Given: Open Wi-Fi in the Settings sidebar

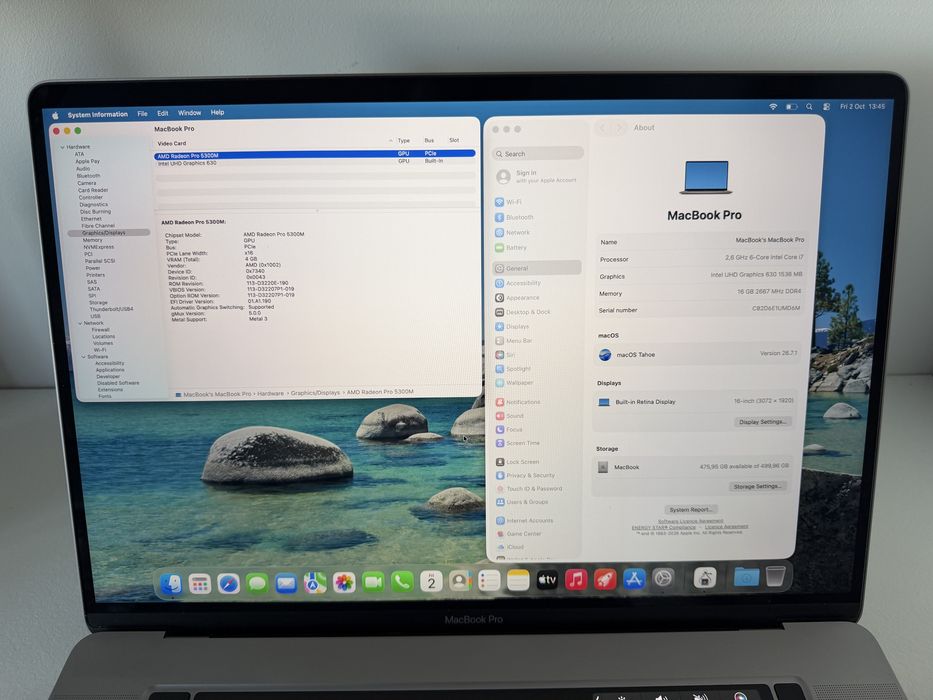Looking at the screenshot, I should point(537,202).
